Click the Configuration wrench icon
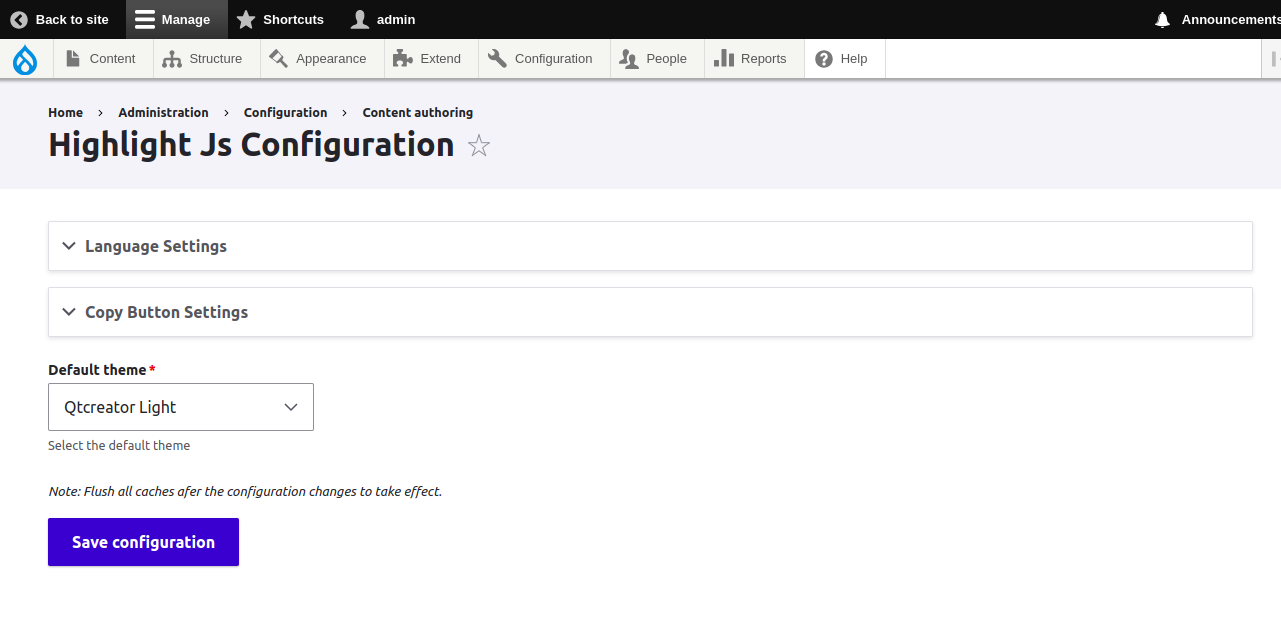 click(497, 59)
